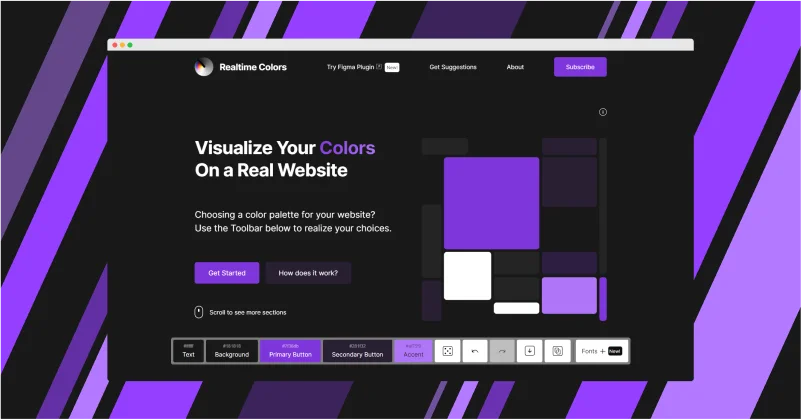The width and height of the screenshot is (801, 419).
Task: Click the 'Visualize Your Colors' heading
Action: [x=285, y=148]
